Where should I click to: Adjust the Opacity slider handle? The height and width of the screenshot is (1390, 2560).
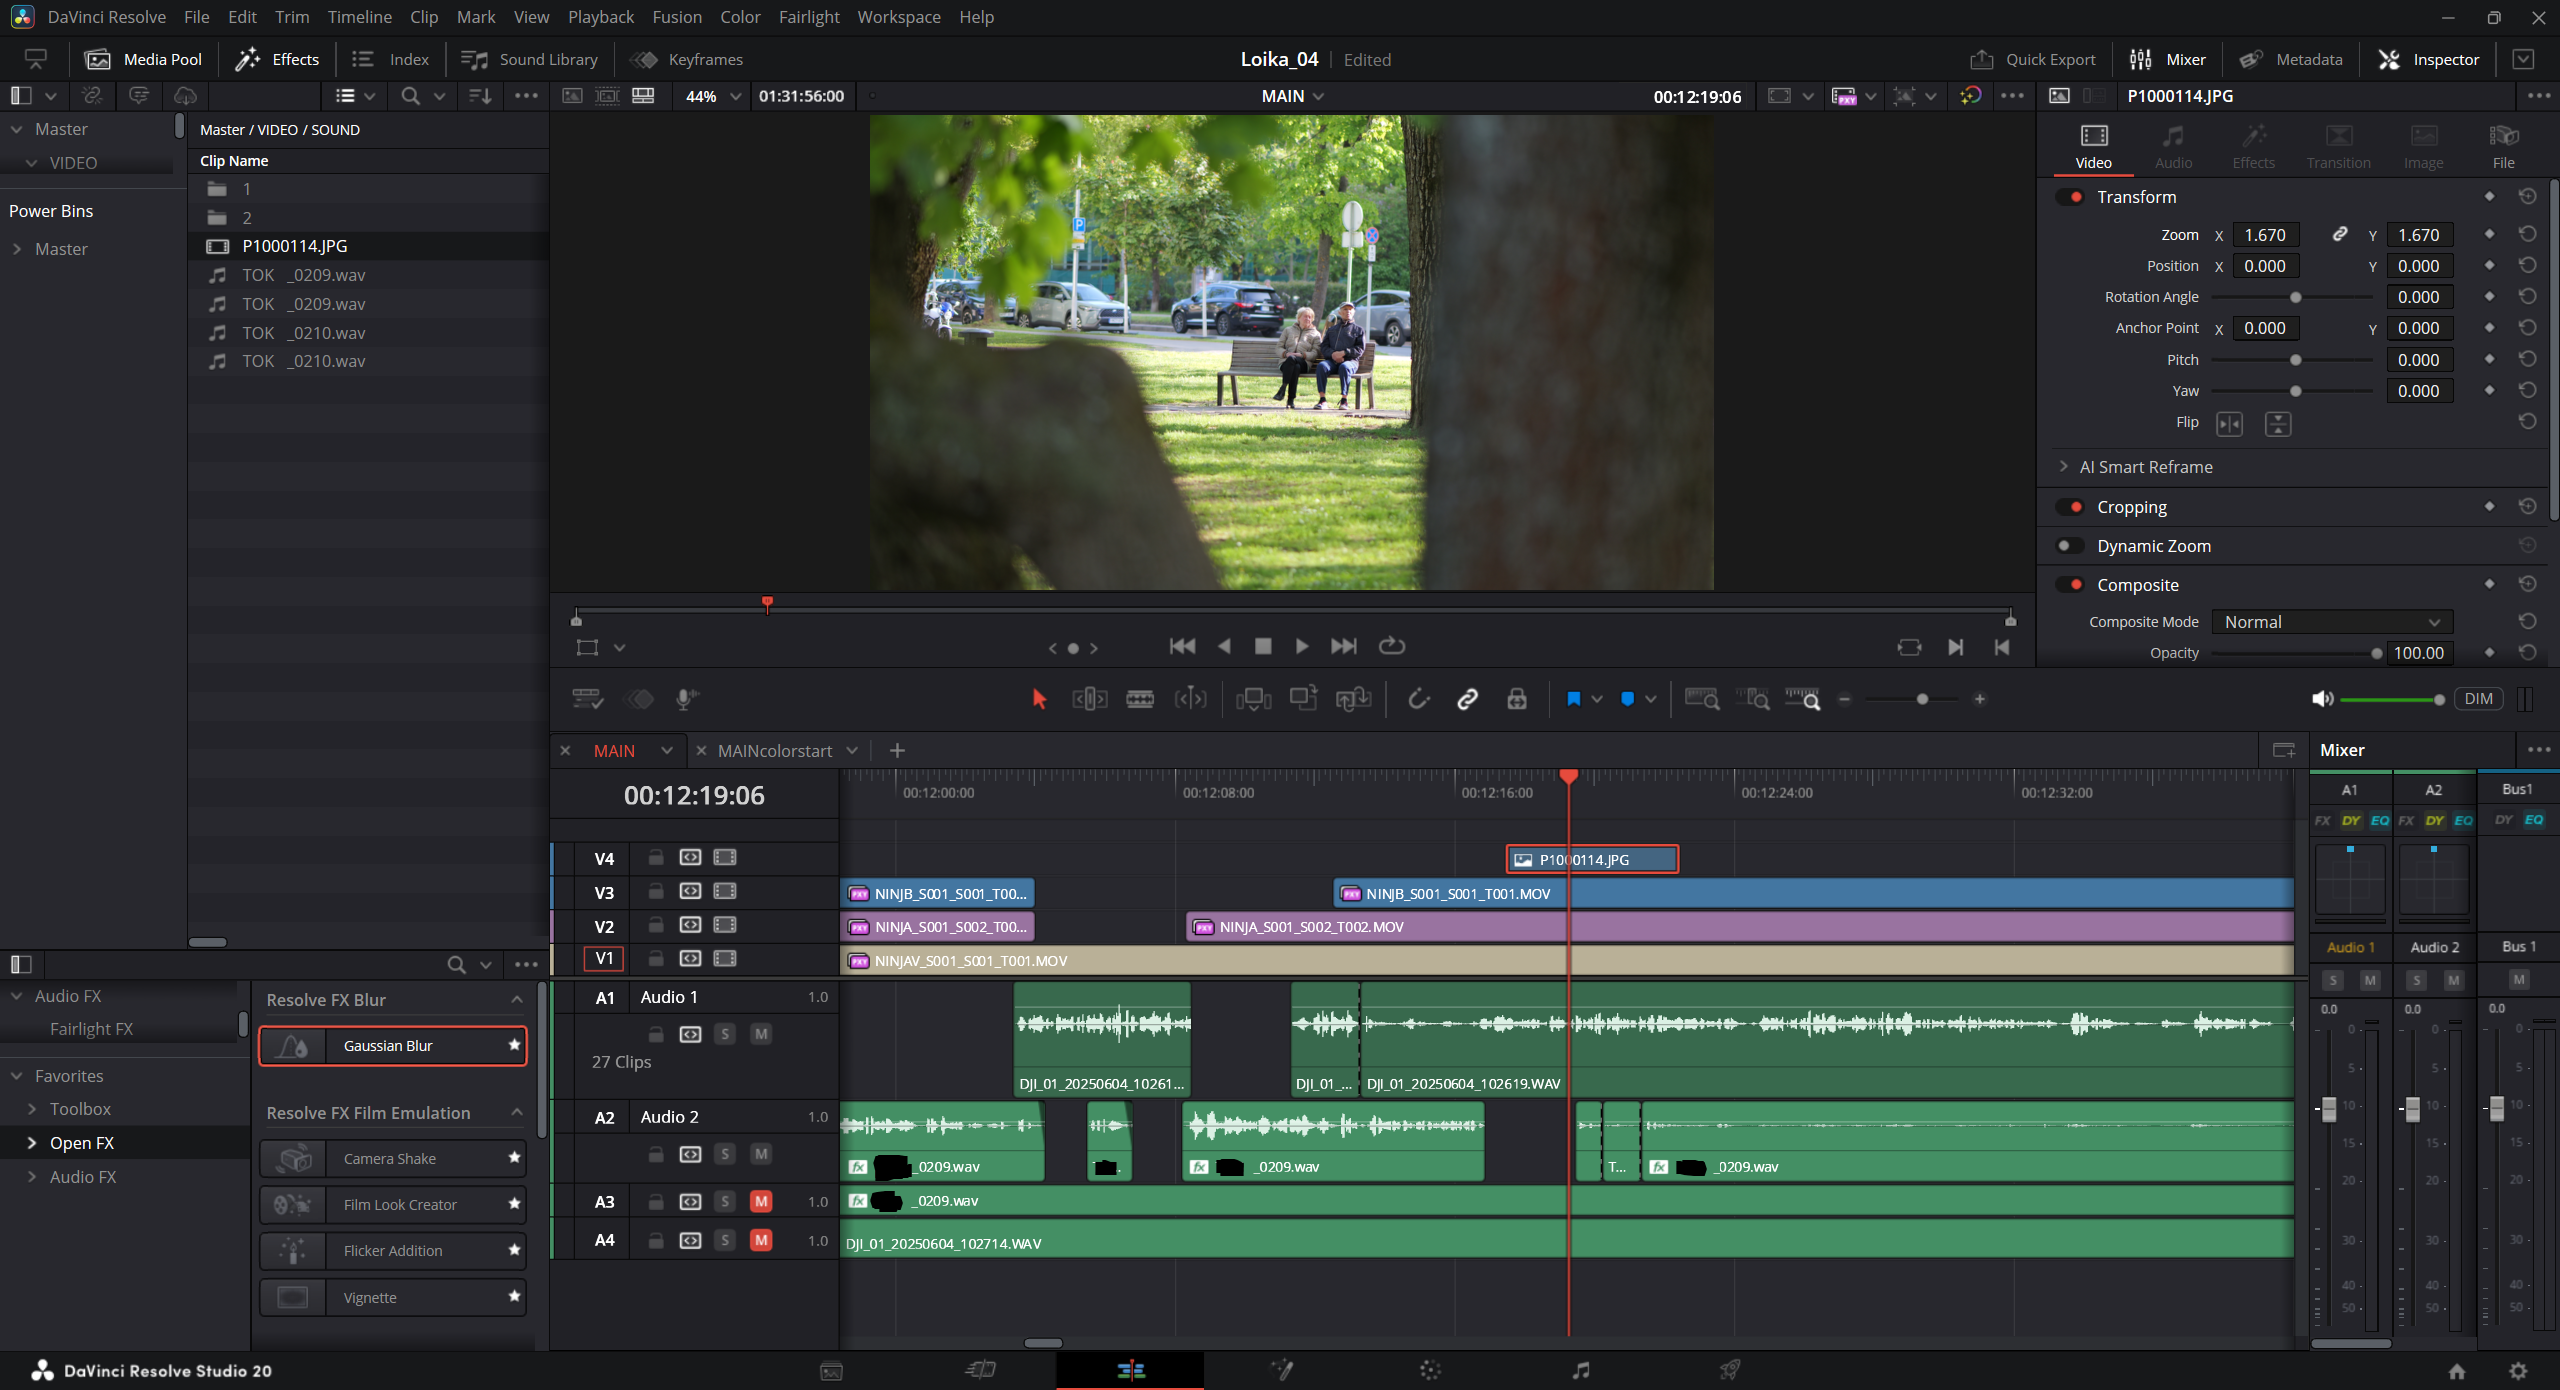pyautogui.click(x=2376, y=653)
